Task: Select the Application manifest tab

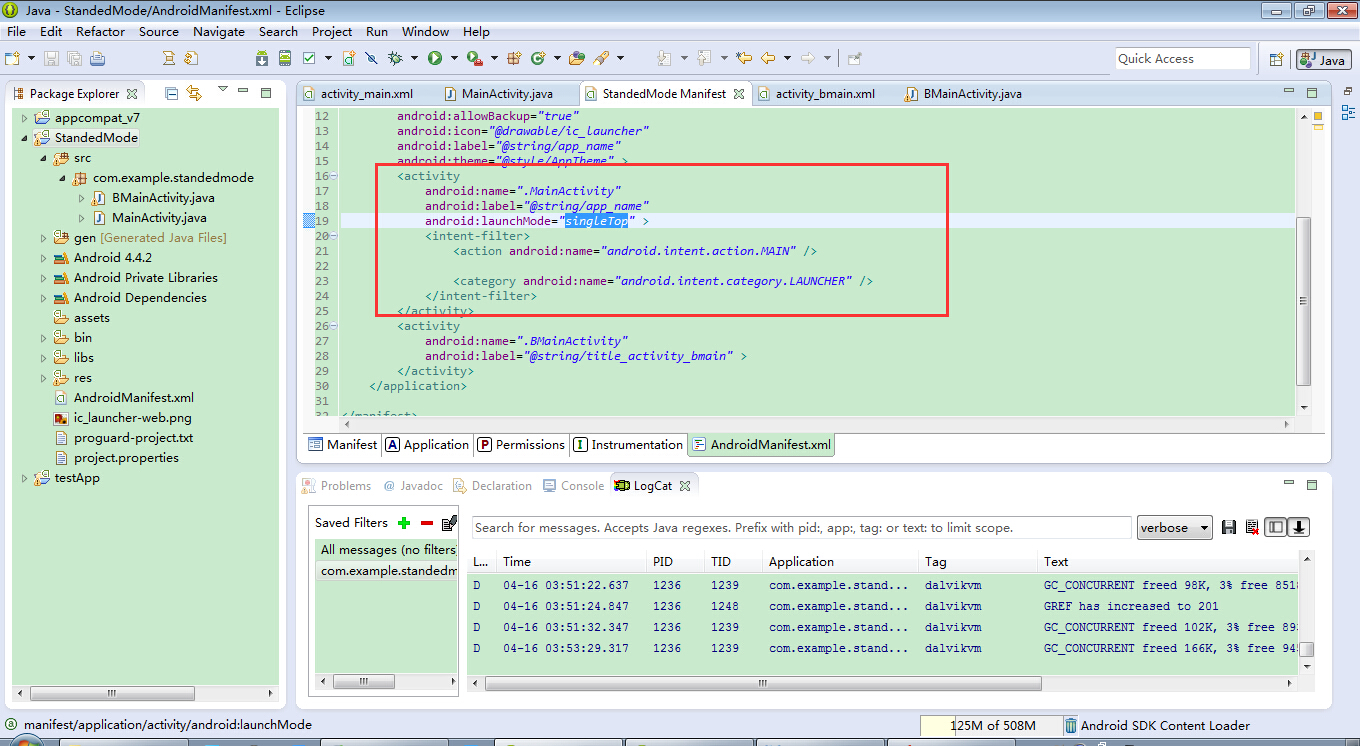Action: pyautogui.click(x=427, y=445)
